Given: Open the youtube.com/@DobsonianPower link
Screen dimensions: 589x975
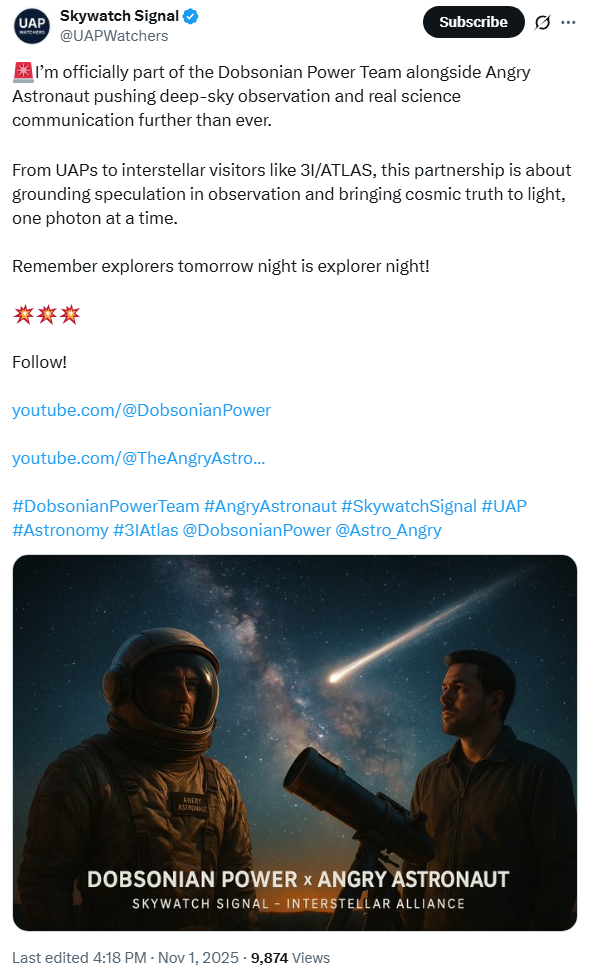Looking at the screenshot, I should coord(142,410).
